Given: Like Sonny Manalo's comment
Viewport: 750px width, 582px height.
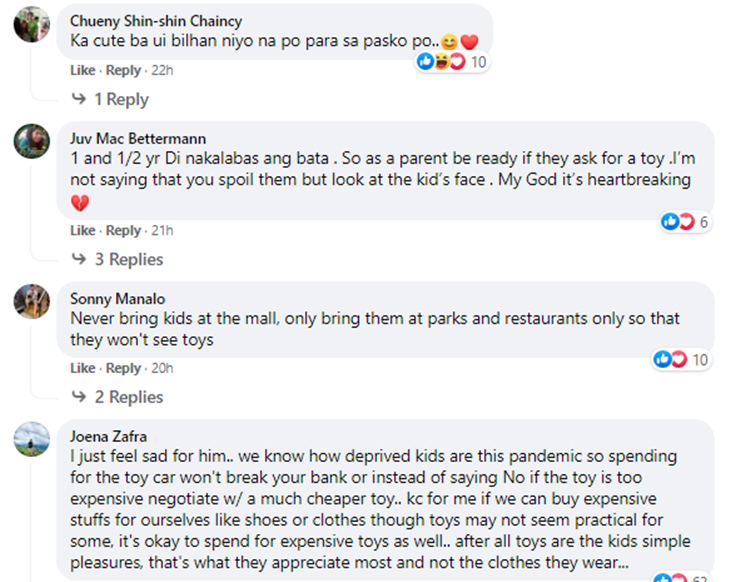Looking at the screenshot, I should click(x=83, y=368).
